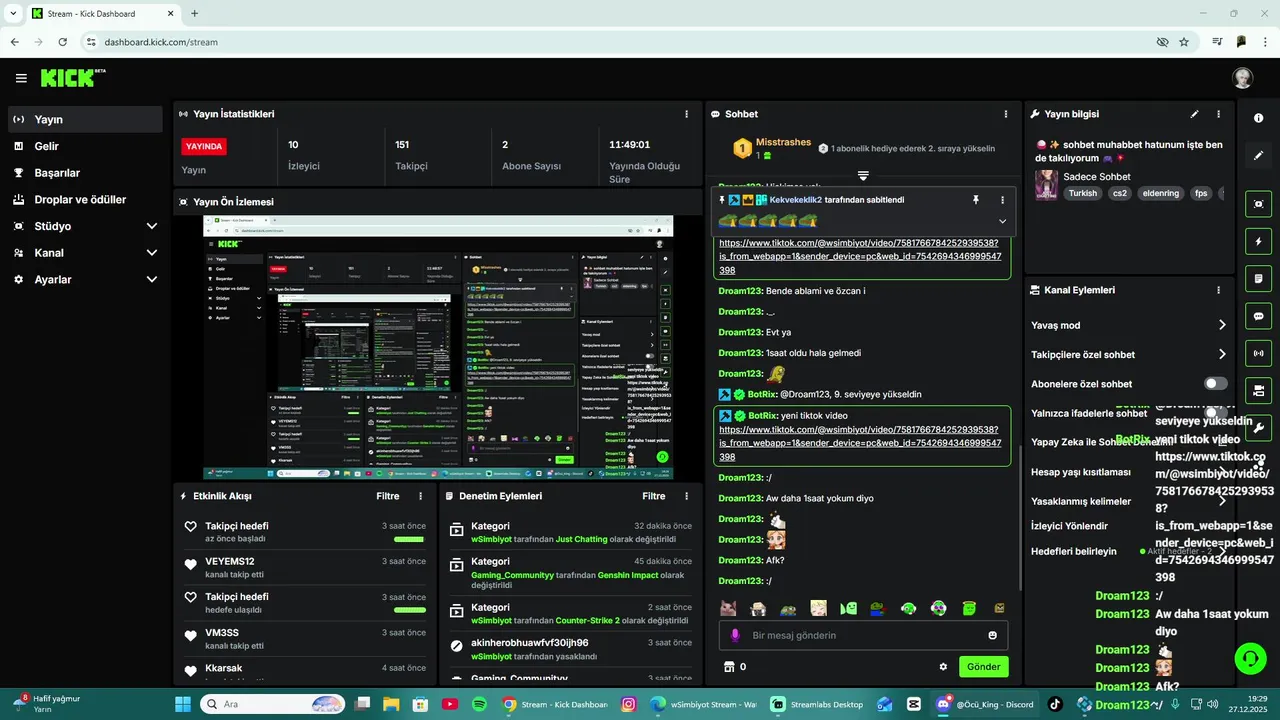
Task: Open the hamburger menu next to the Kick logo
Action: pyautogui.click(x=21, y=78)
